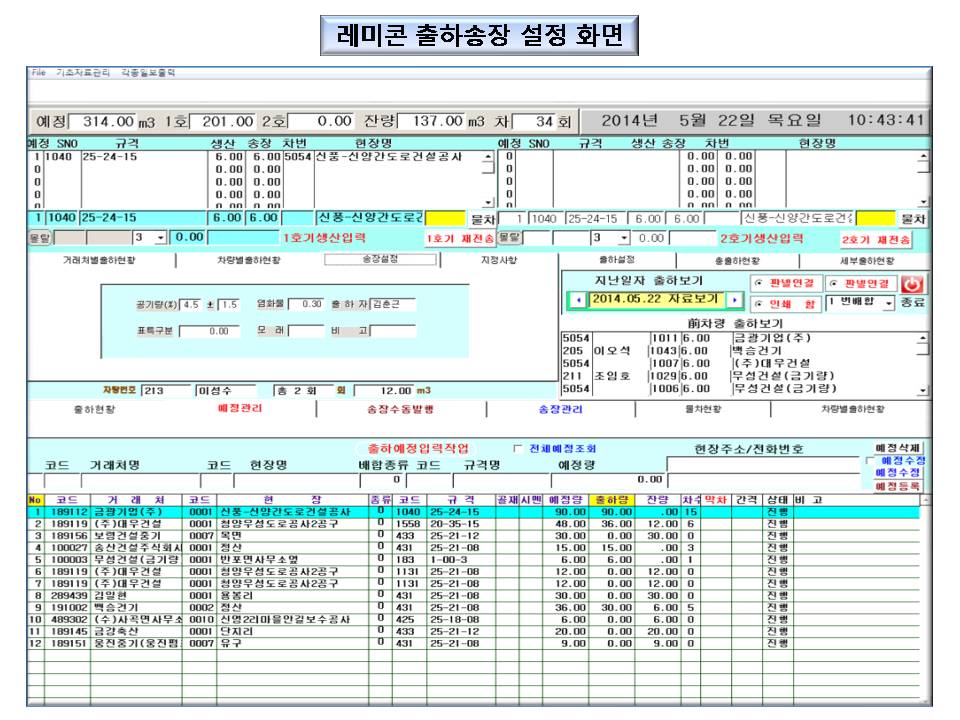Open the 송장수동발행 tab
This screenshot has width=960, height=720.
[400, 409]
